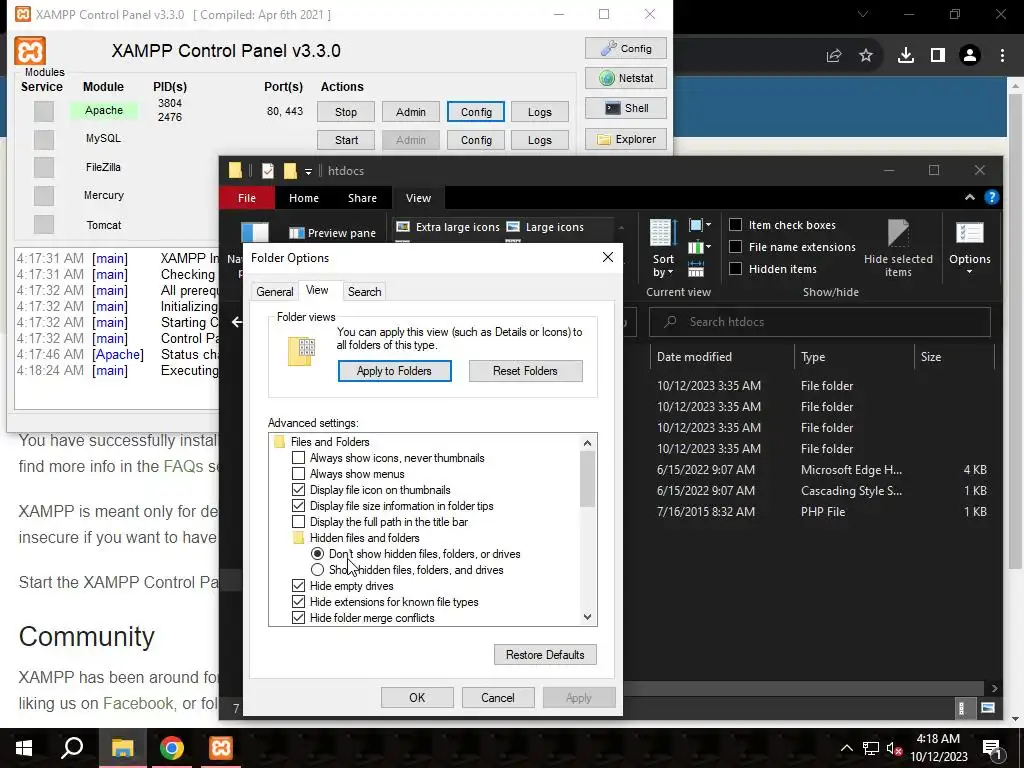Image resolution: width=1024 pixels, height=768 pixels.
Task: Confirm Folder Options with OK
Action: (x=417, y=697)
